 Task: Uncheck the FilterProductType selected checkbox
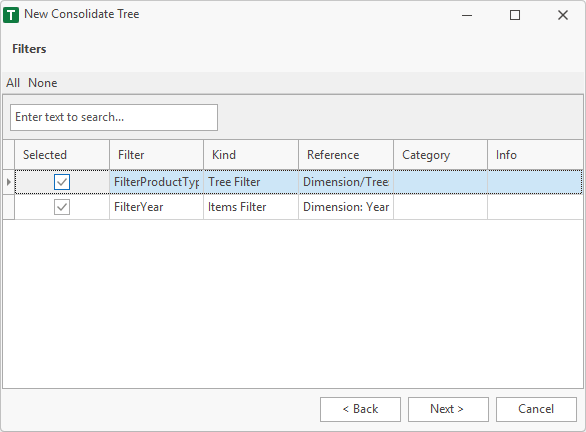click(x=62, y=182)
